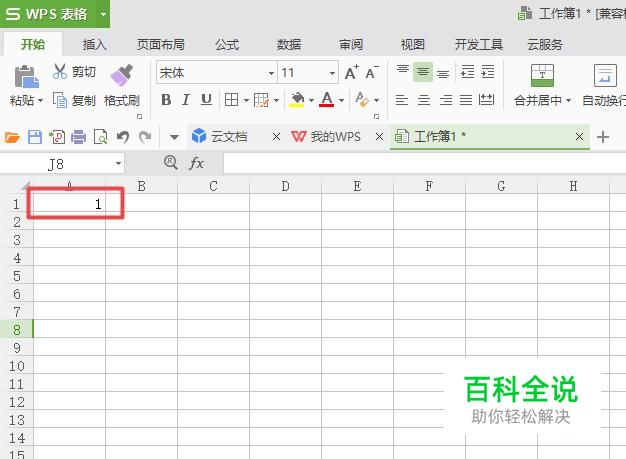Click the plus button to add new tab
Viewport: 626px width, 459px height.
[x=603, y=137]
